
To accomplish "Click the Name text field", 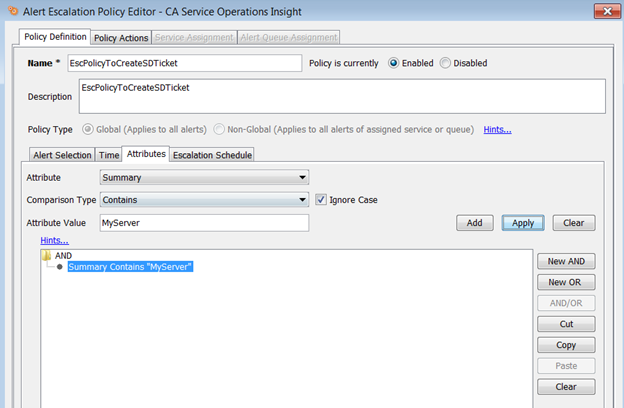I will coord(184,63).
